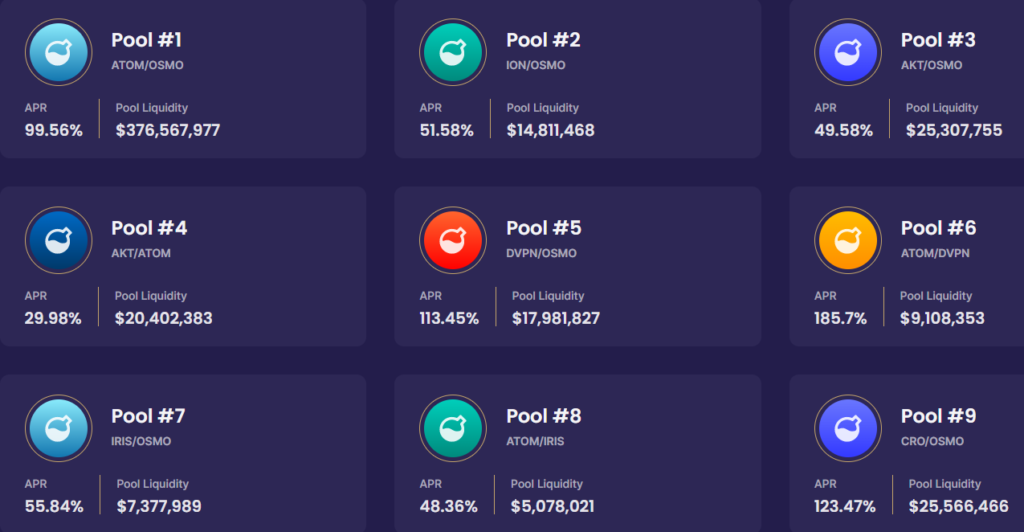Image resolution: width=1024 pixels, height=532 pixels.
Task: Click the Pool #3 AKT/OSMO purple icon
Action: click(x=848, y=52)
